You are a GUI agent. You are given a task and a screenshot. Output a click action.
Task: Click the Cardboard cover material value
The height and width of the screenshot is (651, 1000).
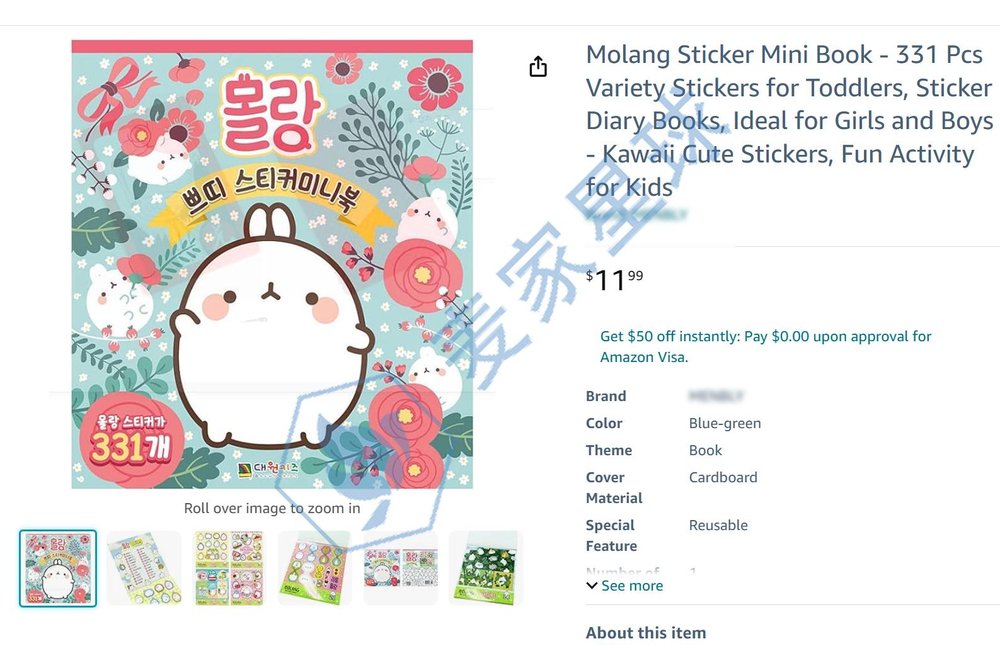pos(723,478)
